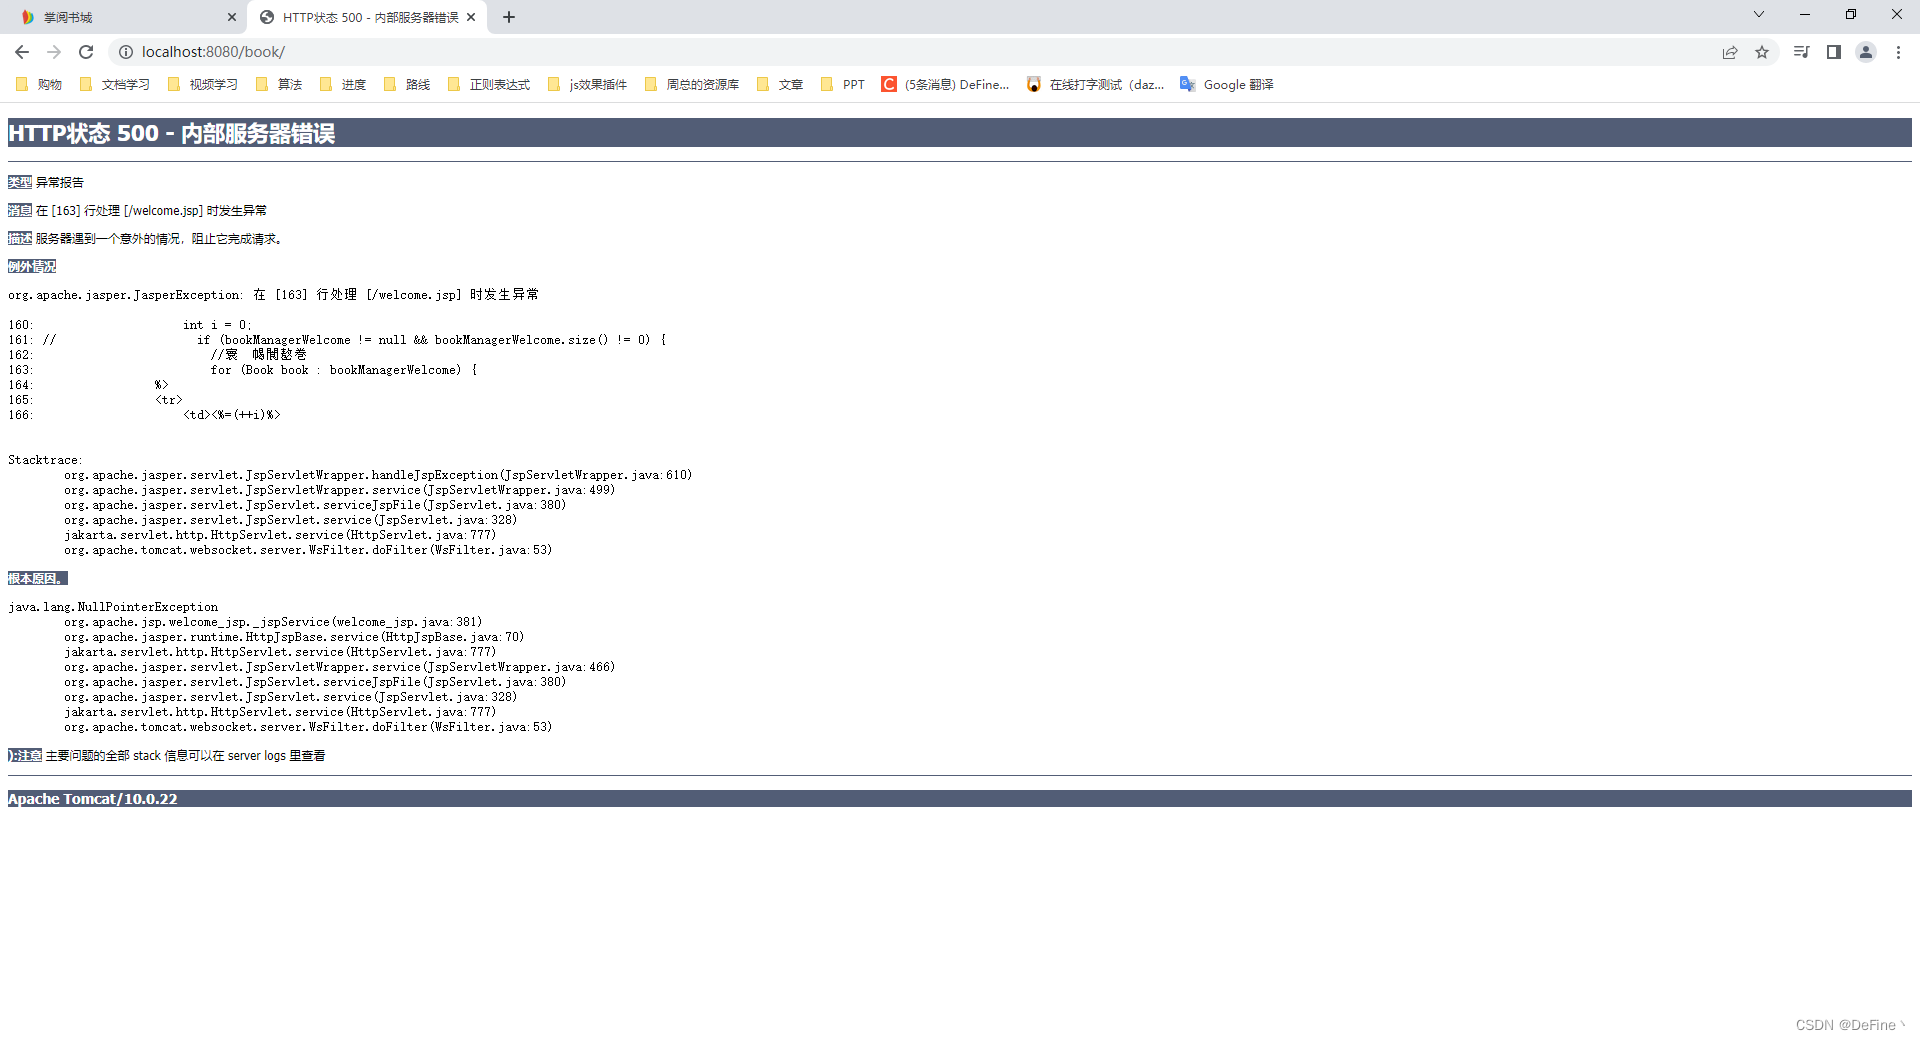The image size is (1920, 1040).
Task: Open the 周总的资源库 bookmark folder
Action: tap(692, 84)
